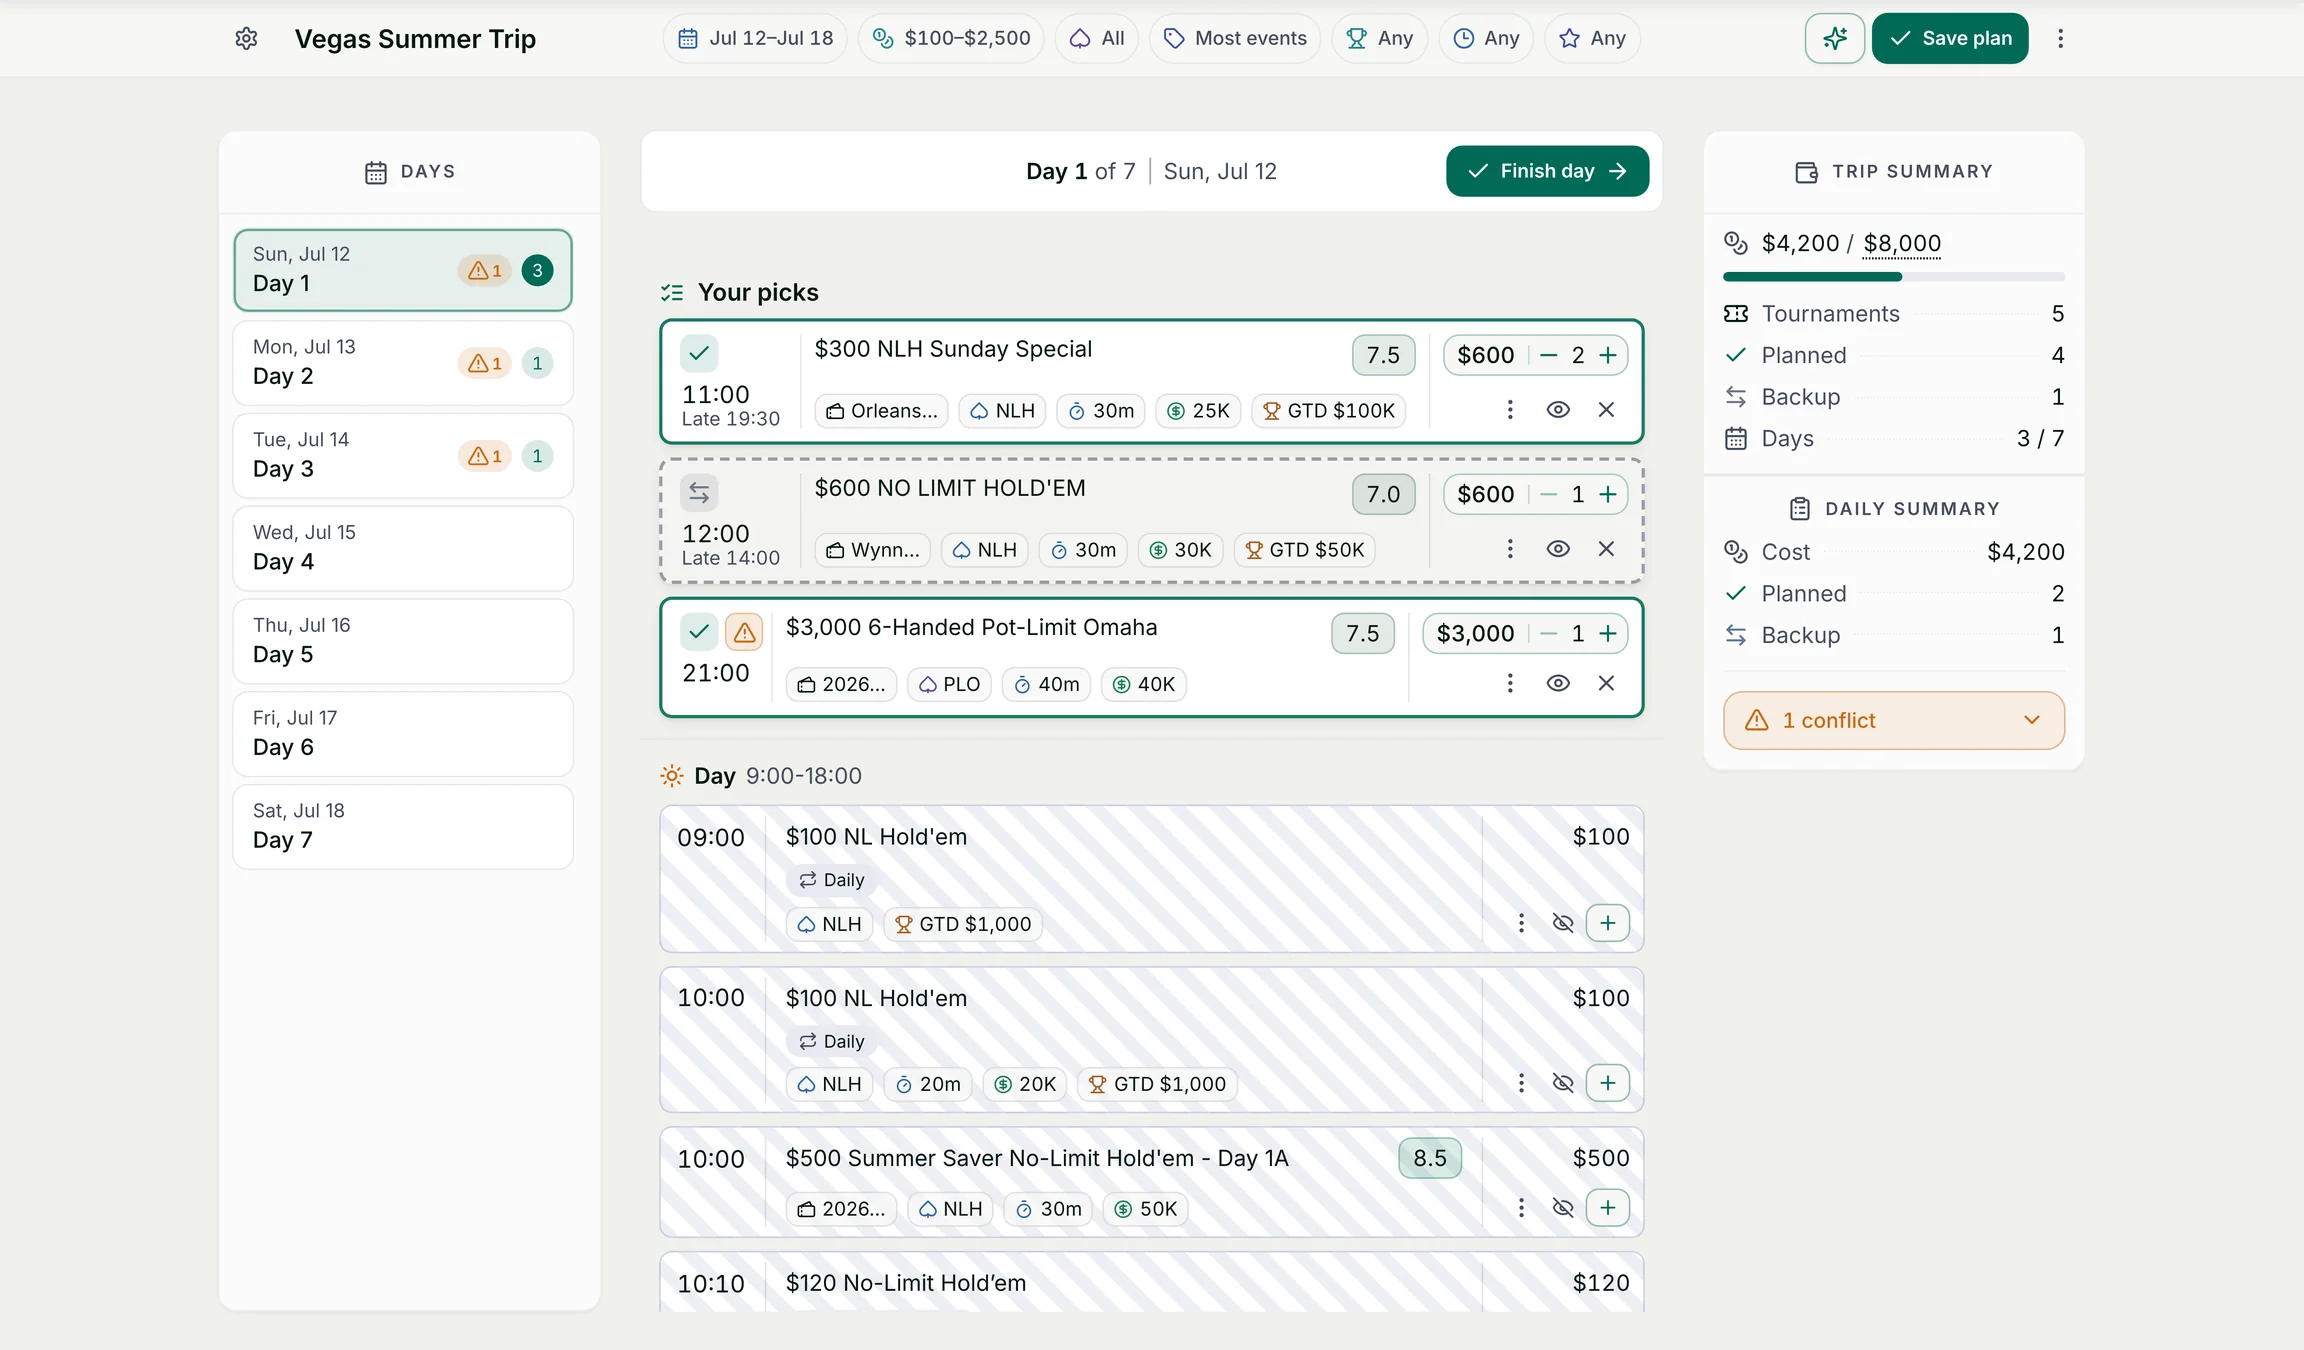Unhide the $500 Summer Saver Day 1A event
2304x1350 pixels.
(x=1563, y=1208)
